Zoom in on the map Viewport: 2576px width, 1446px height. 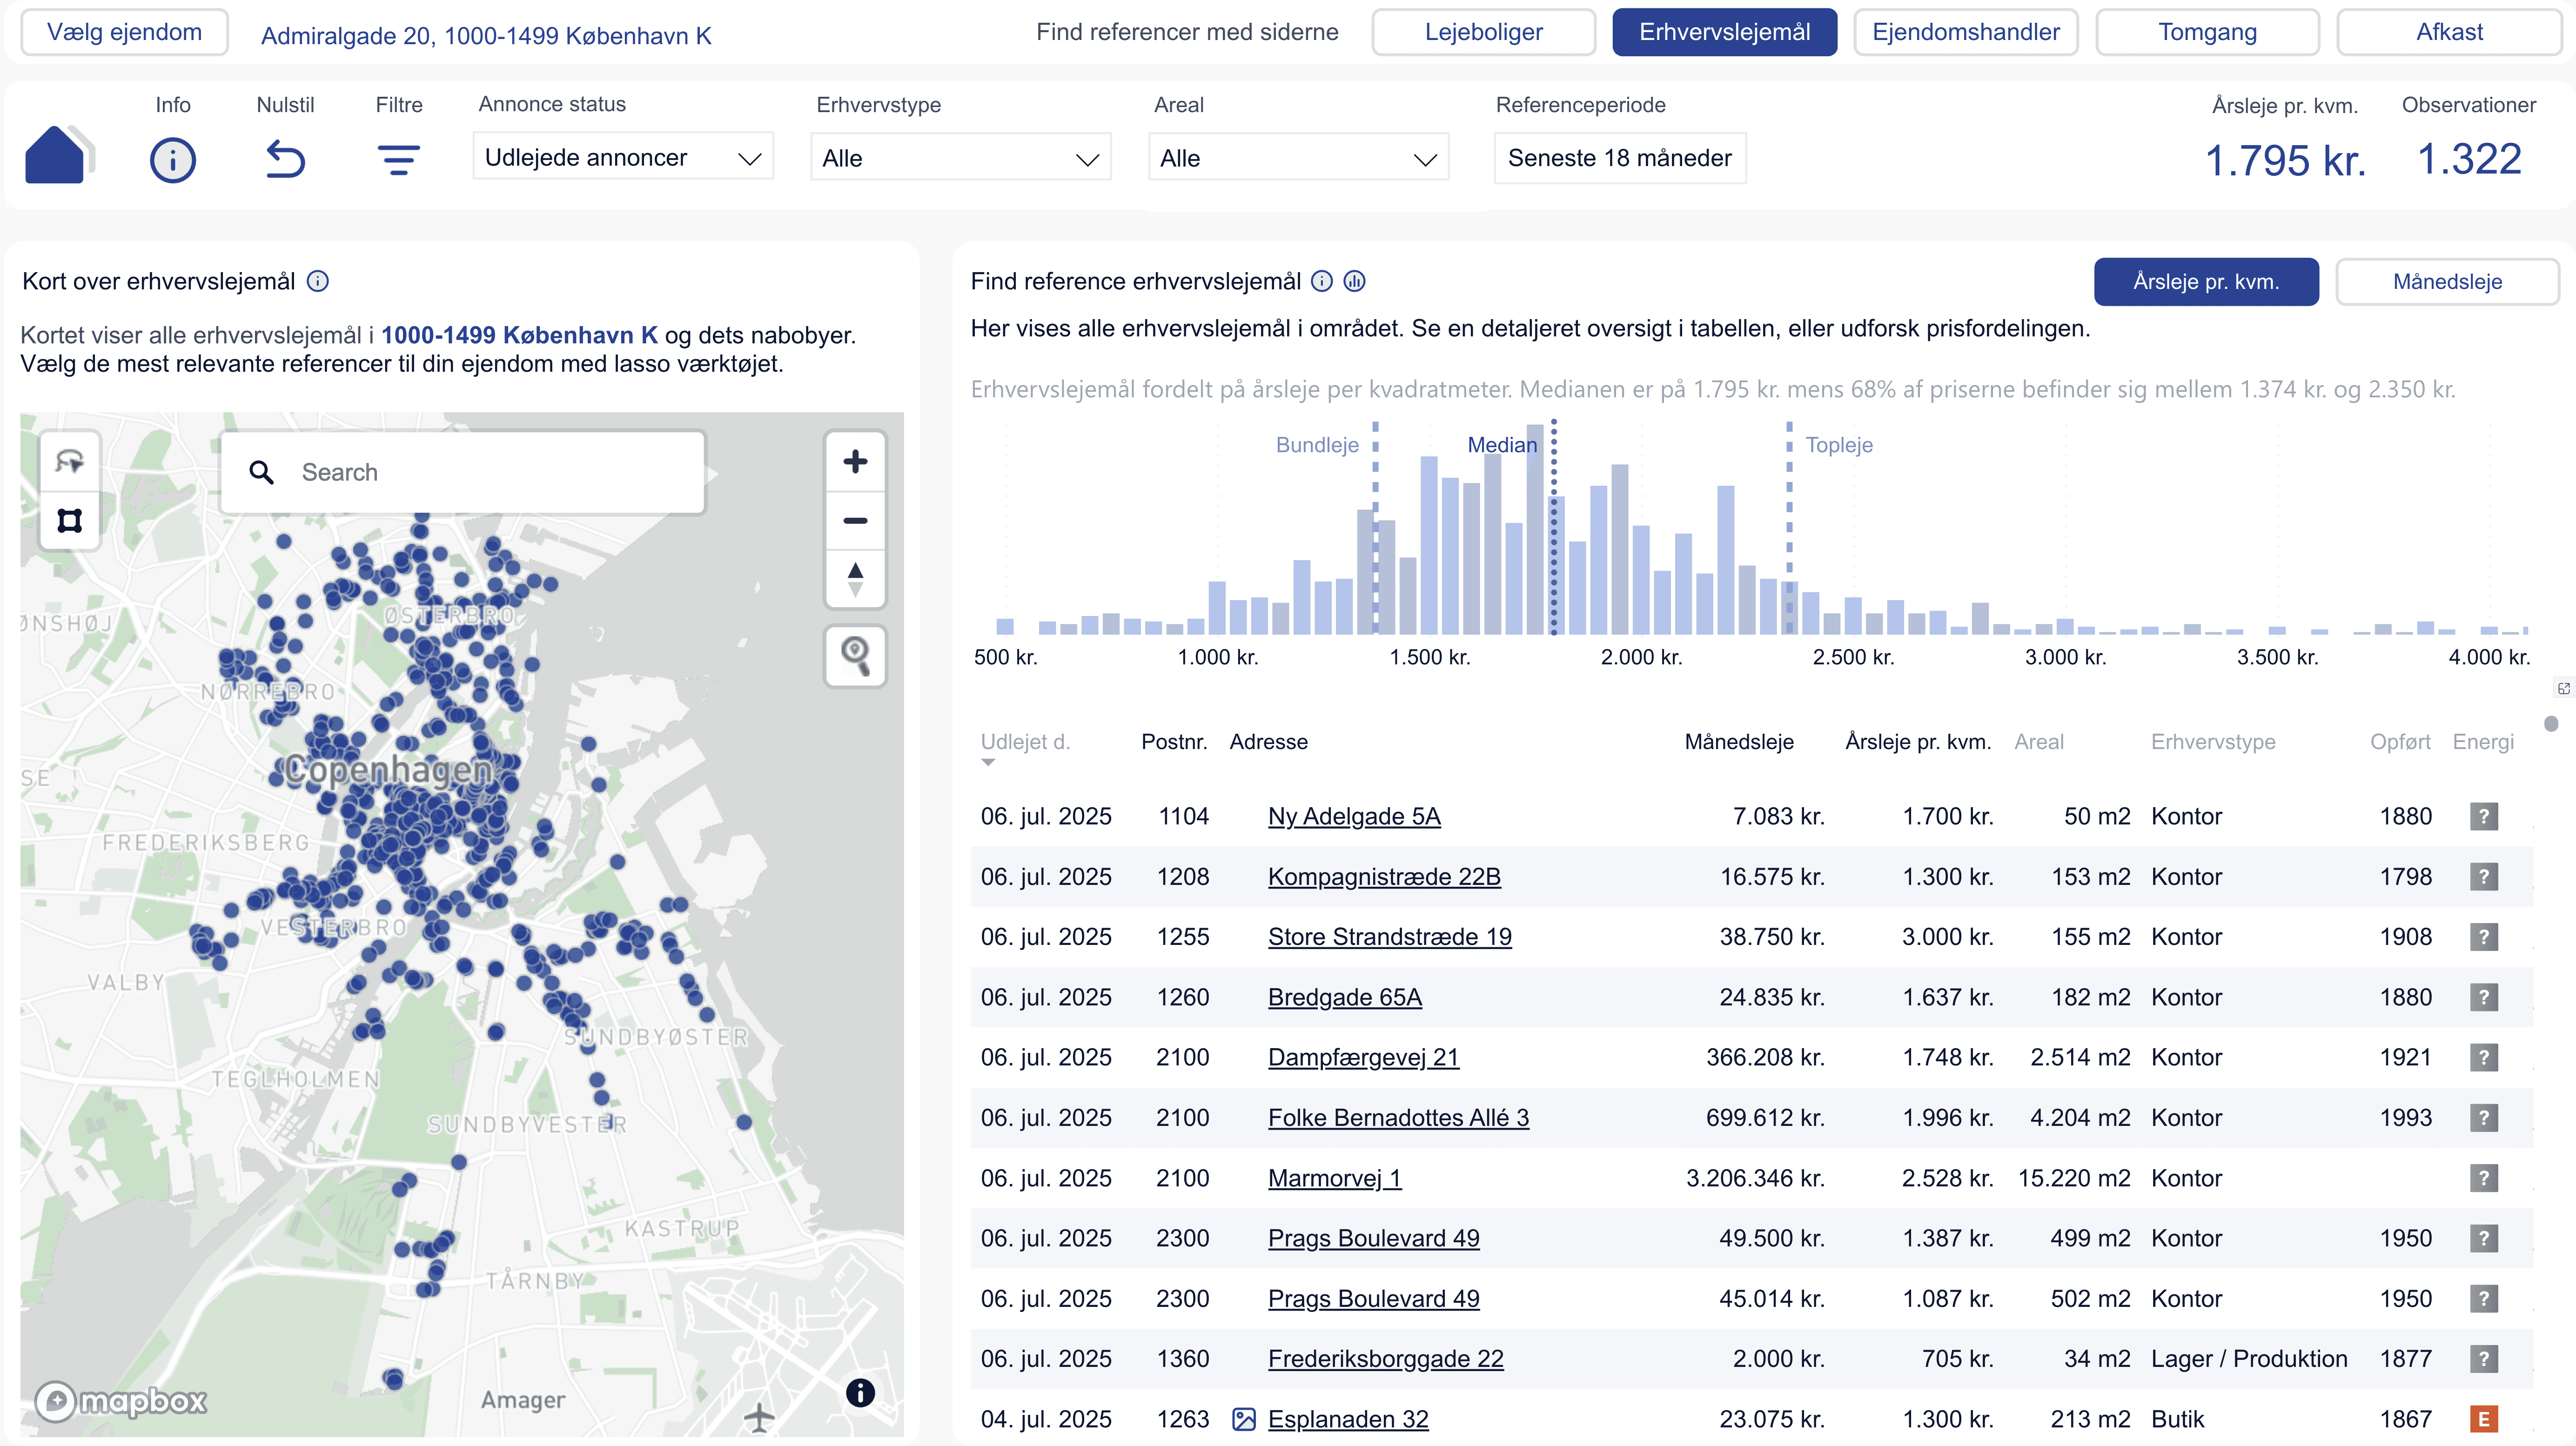coord(855,462)
